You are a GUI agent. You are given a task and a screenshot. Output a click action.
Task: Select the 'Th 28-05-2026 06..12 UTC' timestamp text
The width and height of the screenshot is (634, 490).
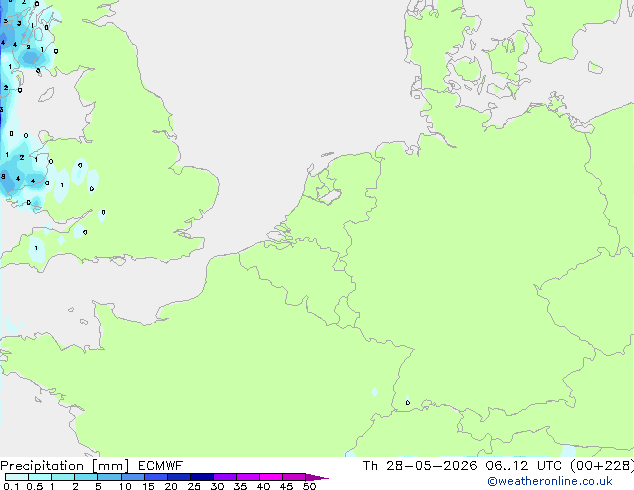pyautogui.click(x=464, y=466)
